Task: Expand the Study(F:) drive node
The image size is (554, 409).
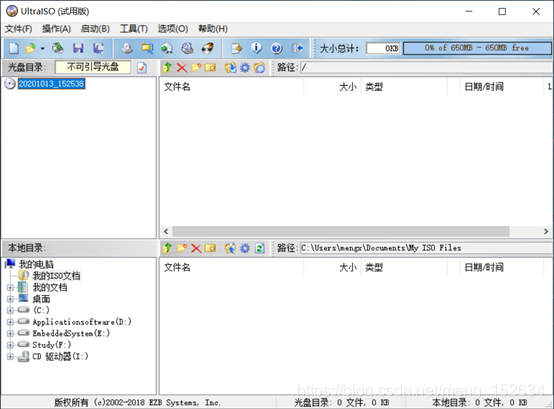Action: point(10,345)
